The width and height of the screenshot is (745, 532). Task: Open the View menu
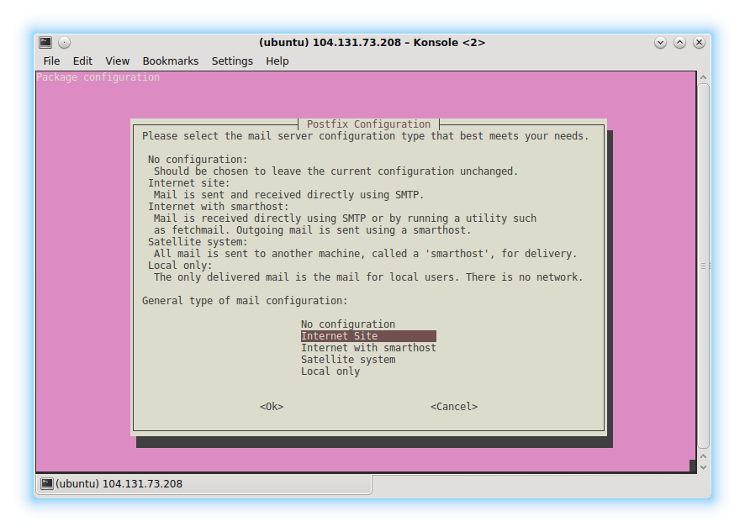[117, 61]
